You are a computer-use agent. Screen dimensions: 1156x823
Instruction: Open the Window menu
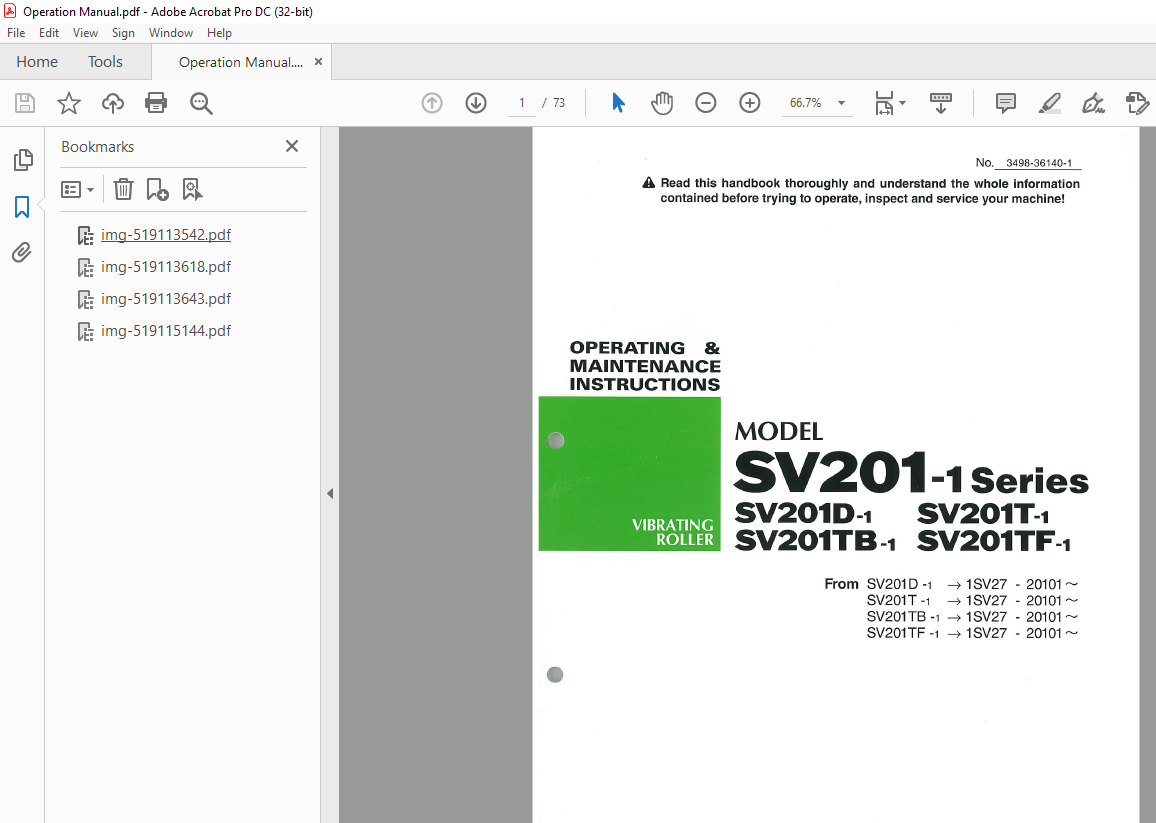pyautogui.click(x=171, y=32)
